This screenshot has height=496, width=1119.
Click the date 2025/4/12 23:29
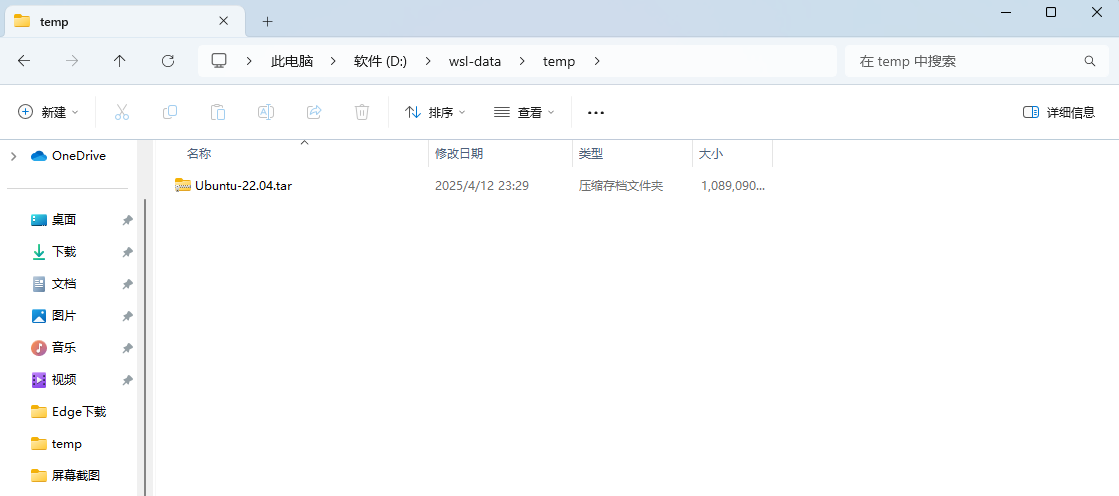[x=482, y=186]
